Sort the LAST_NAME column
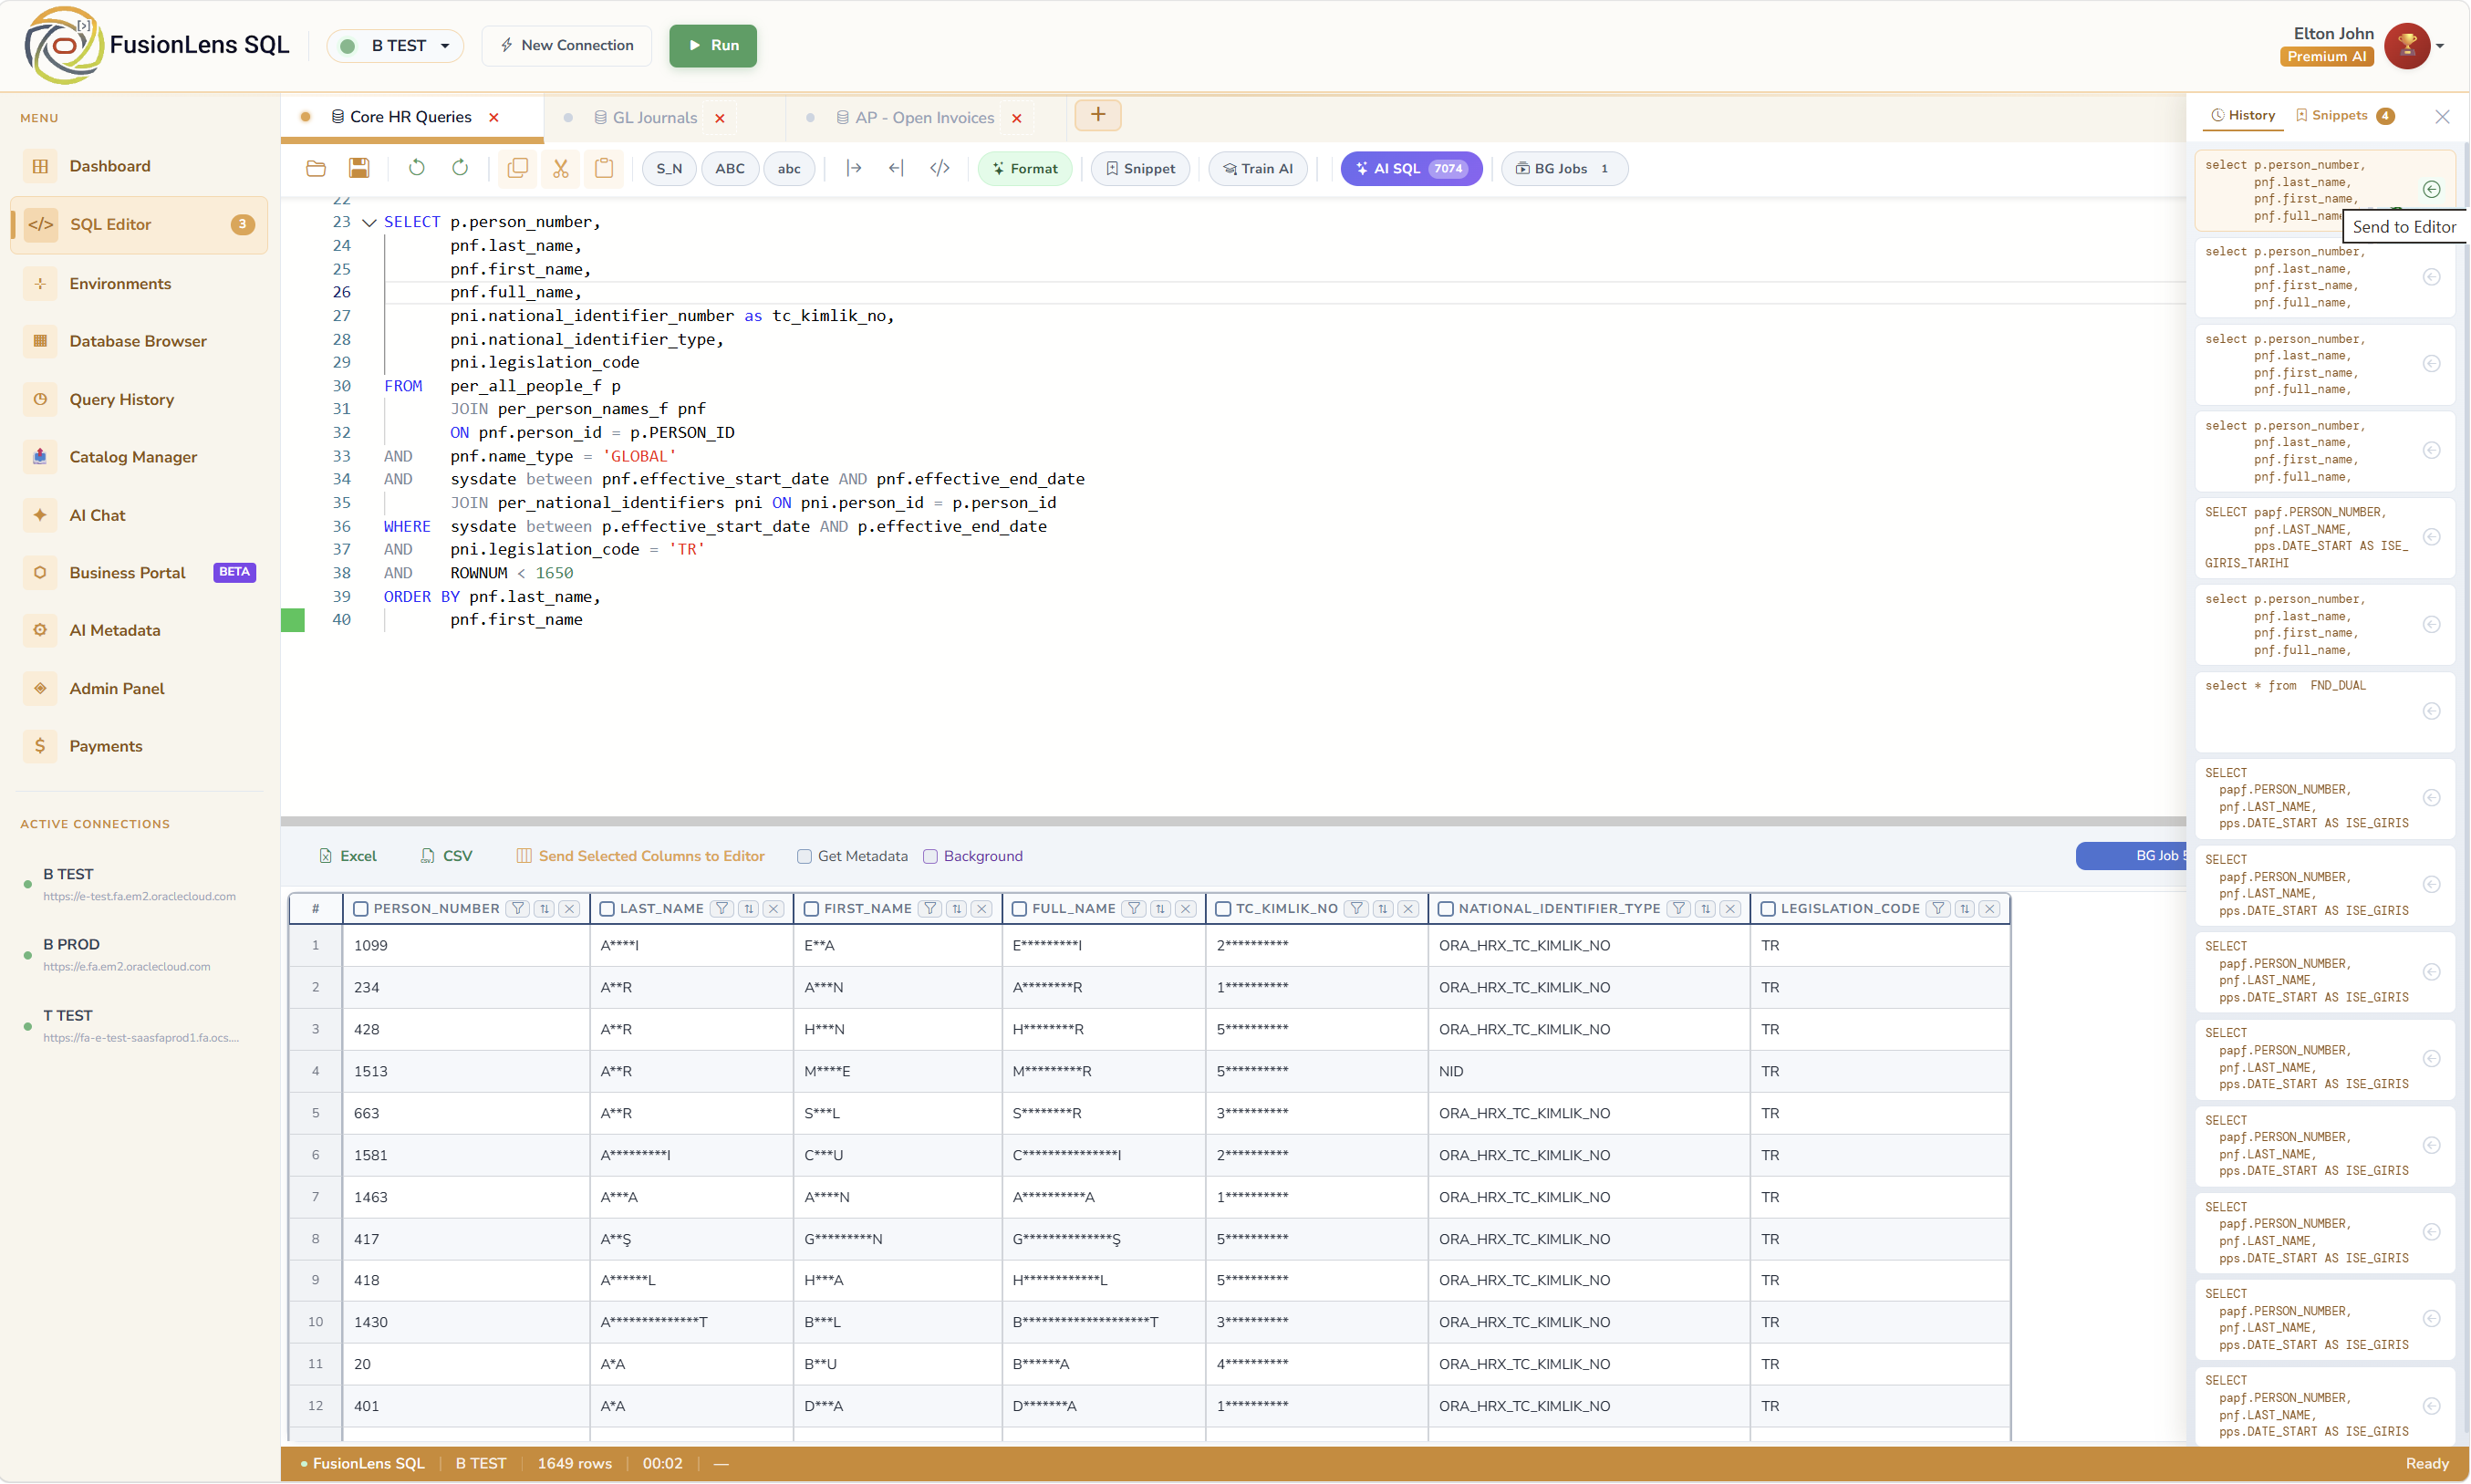Image resolution: width=2471 pixels, height=1484 pixels. click(749, 909)
